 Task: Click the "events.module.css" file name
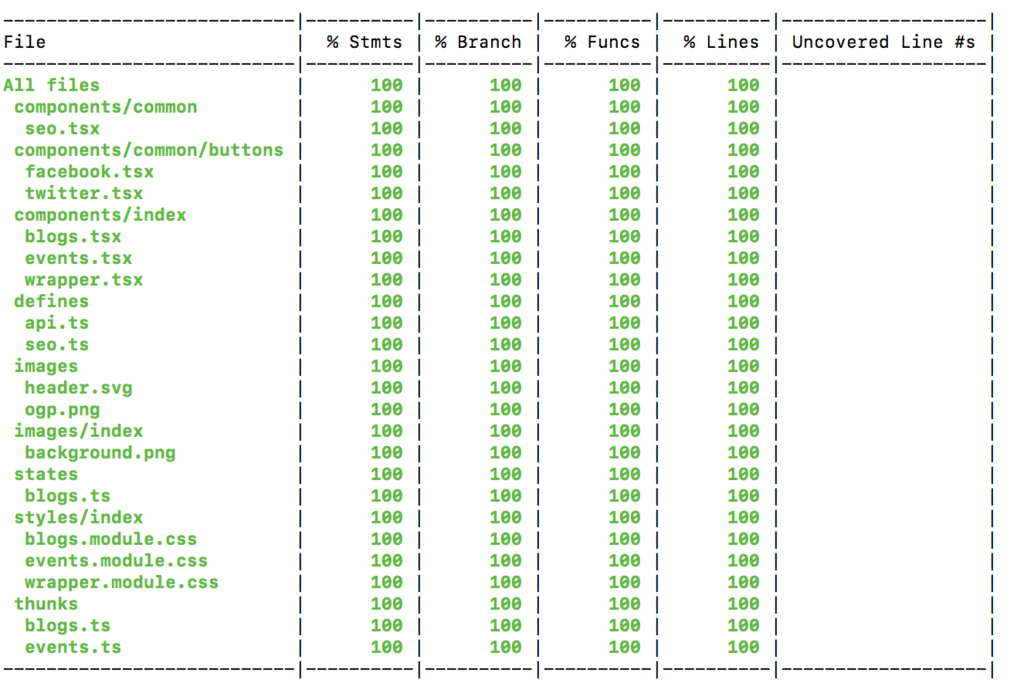point(116,560)
